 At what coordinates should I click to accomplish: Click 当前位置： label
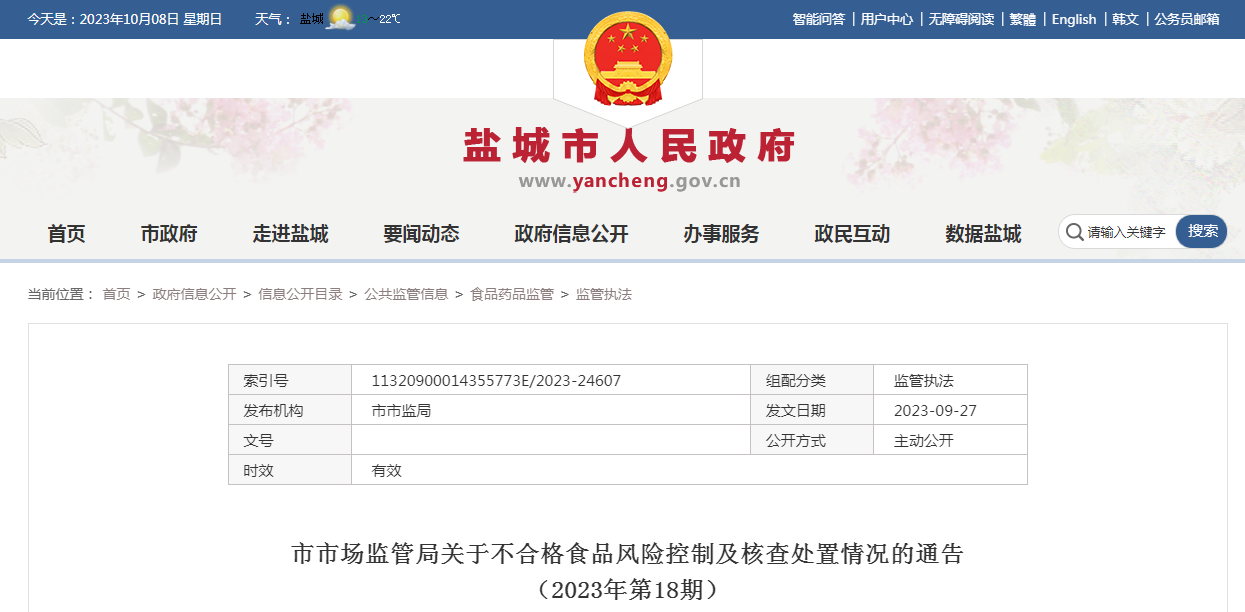[61, 294]
